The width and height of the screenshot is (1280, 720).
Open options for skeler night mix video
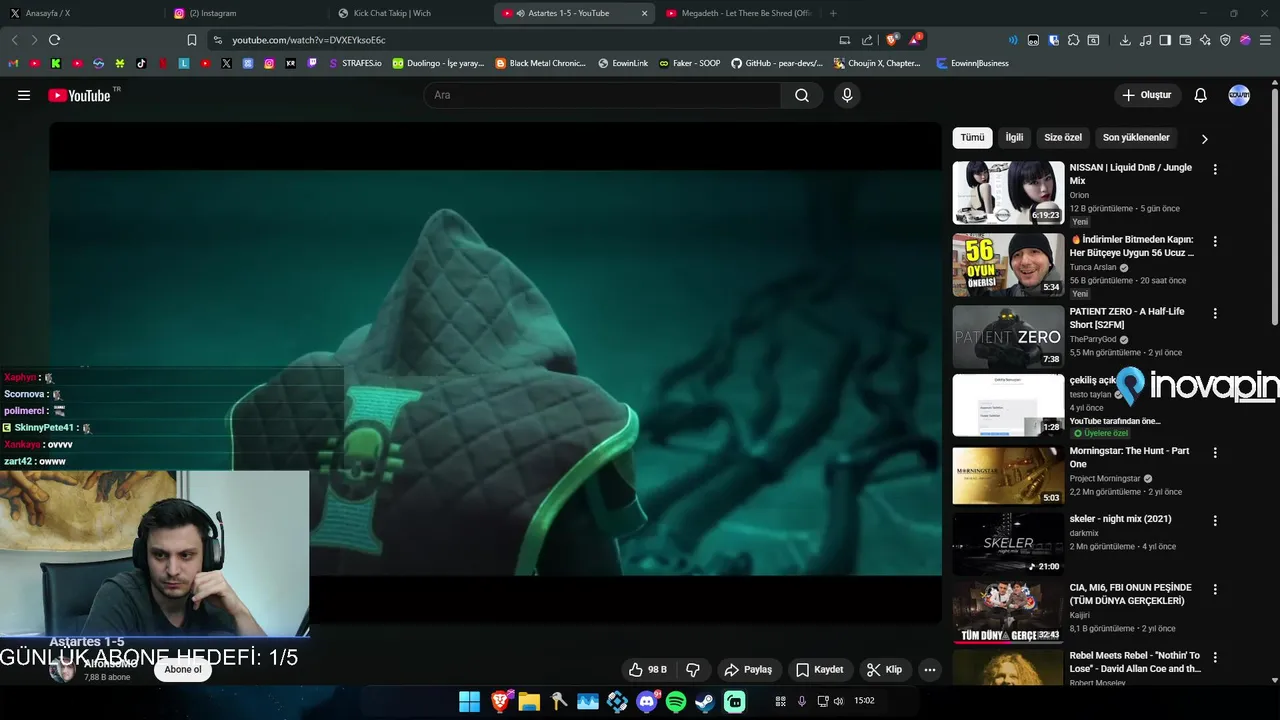pos(1215,521)
